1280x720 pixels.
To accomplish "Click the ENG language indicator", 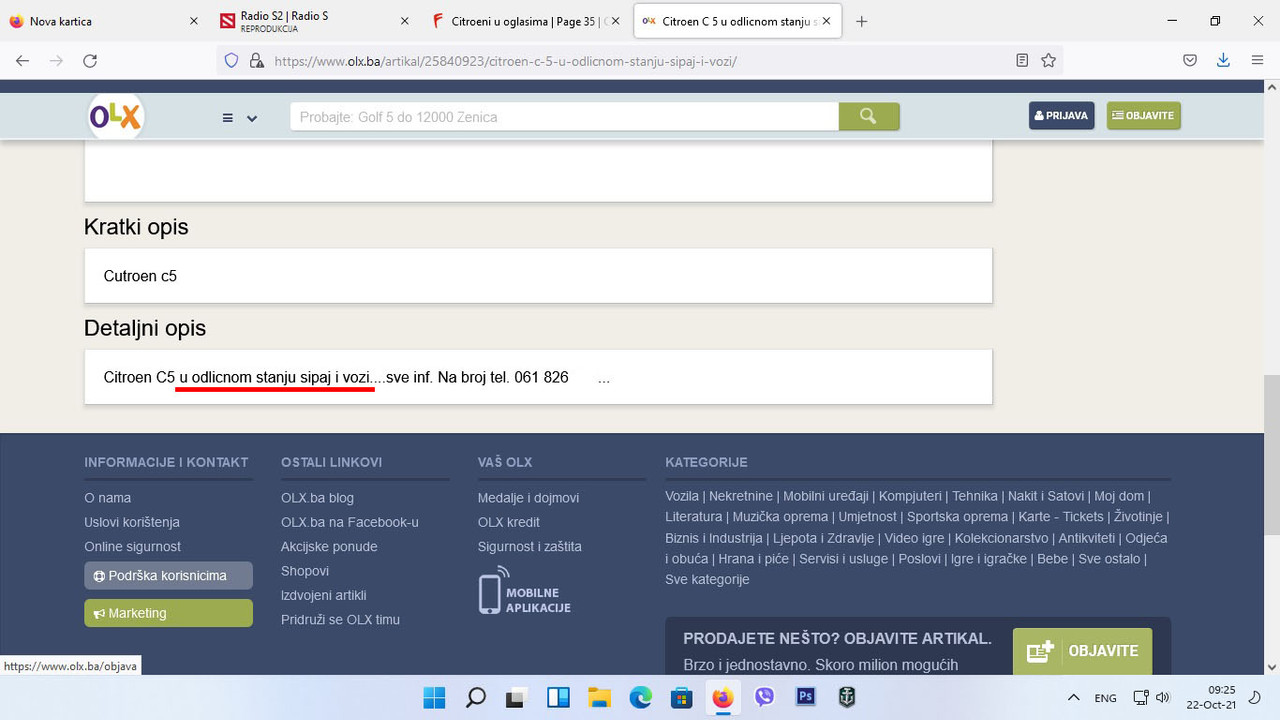I will 1105,698.
